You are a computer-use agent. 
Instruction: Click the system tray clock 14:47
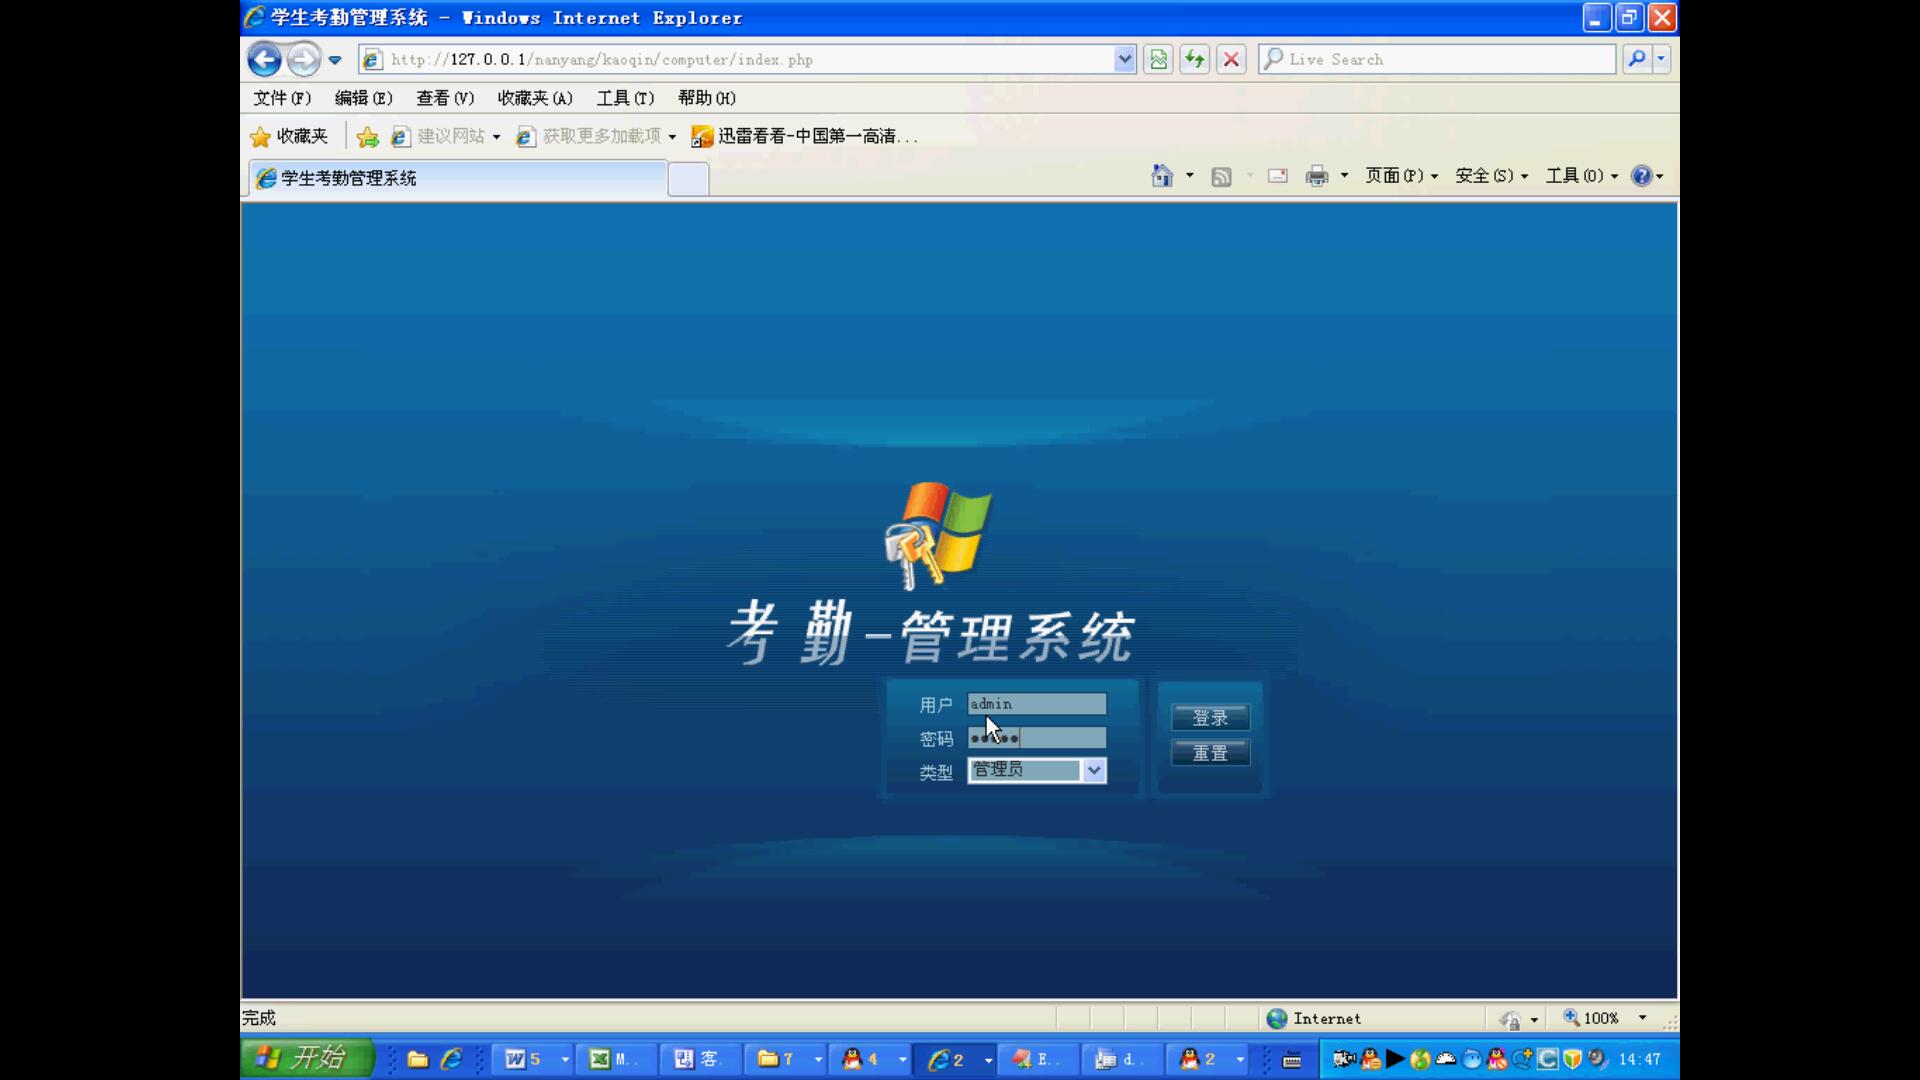click(1639, 1059)
